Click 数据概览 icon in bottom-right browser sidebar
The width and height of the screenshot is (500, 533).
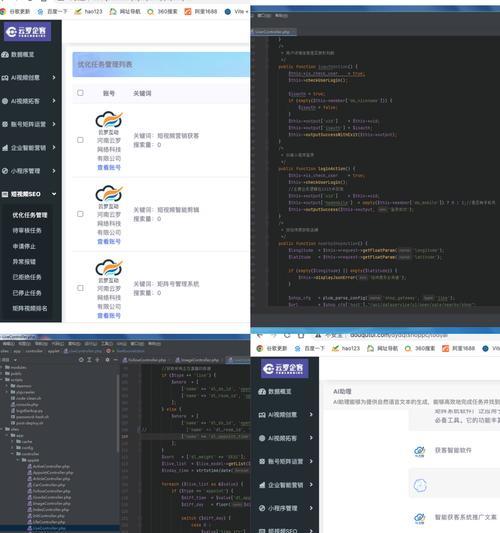pyautogui.click(x=262, y=392)
